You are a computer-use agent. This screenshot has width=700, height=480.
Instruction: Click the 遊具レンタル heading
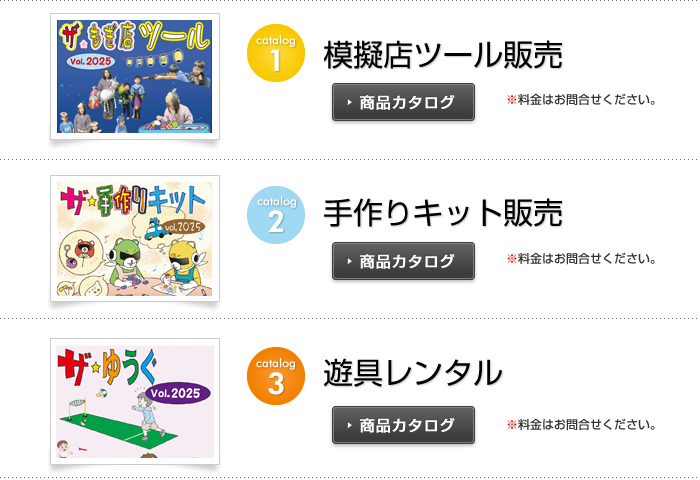click(412, 372)
